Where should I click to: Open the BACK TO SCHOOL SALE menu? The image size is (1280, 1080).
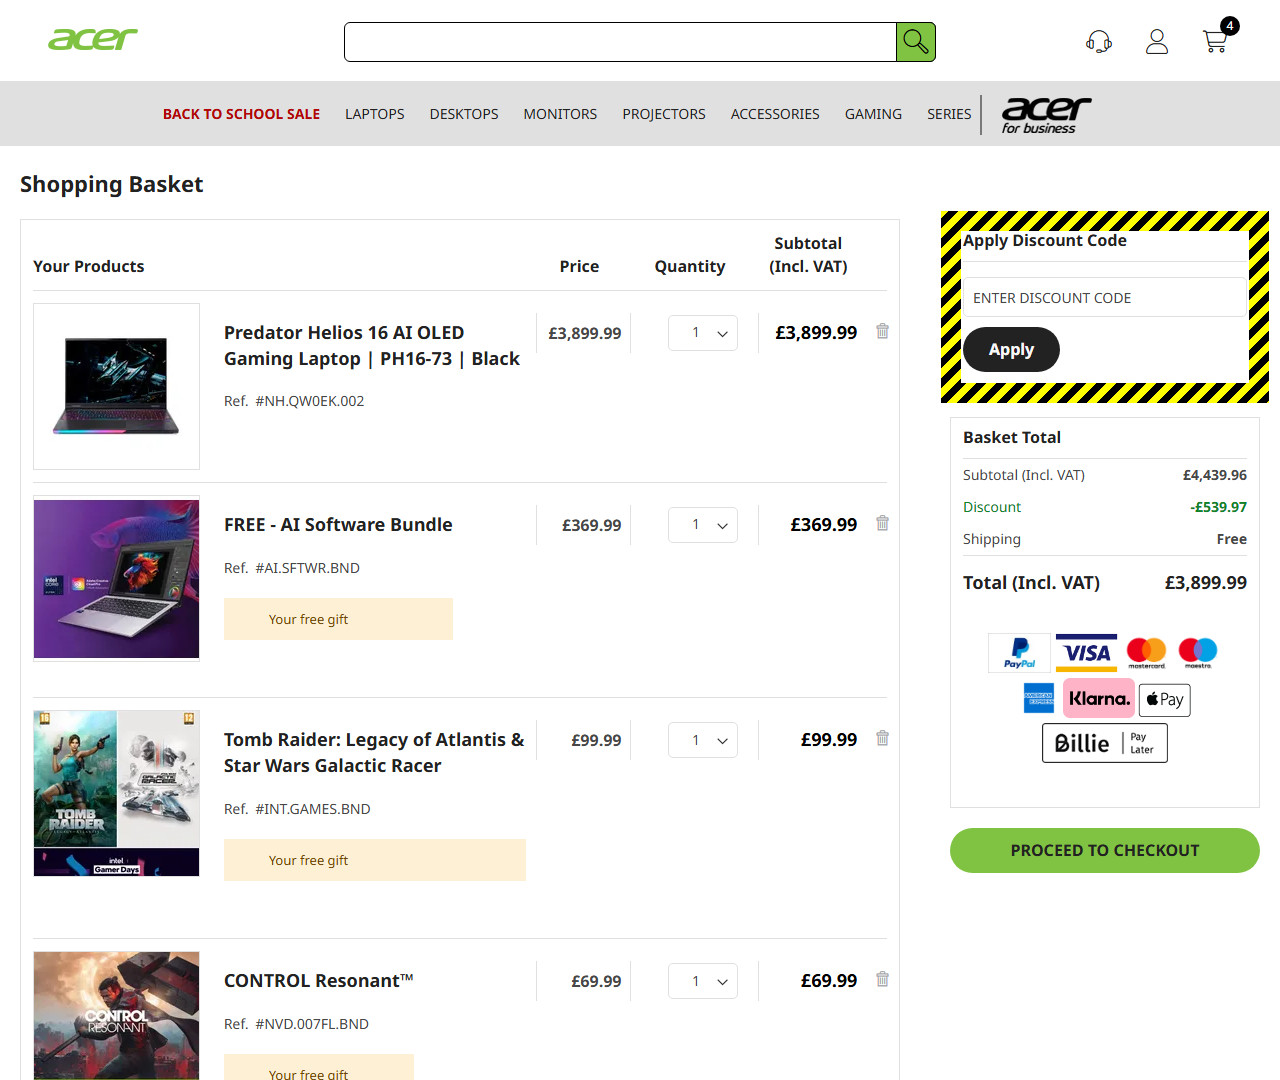241,114
